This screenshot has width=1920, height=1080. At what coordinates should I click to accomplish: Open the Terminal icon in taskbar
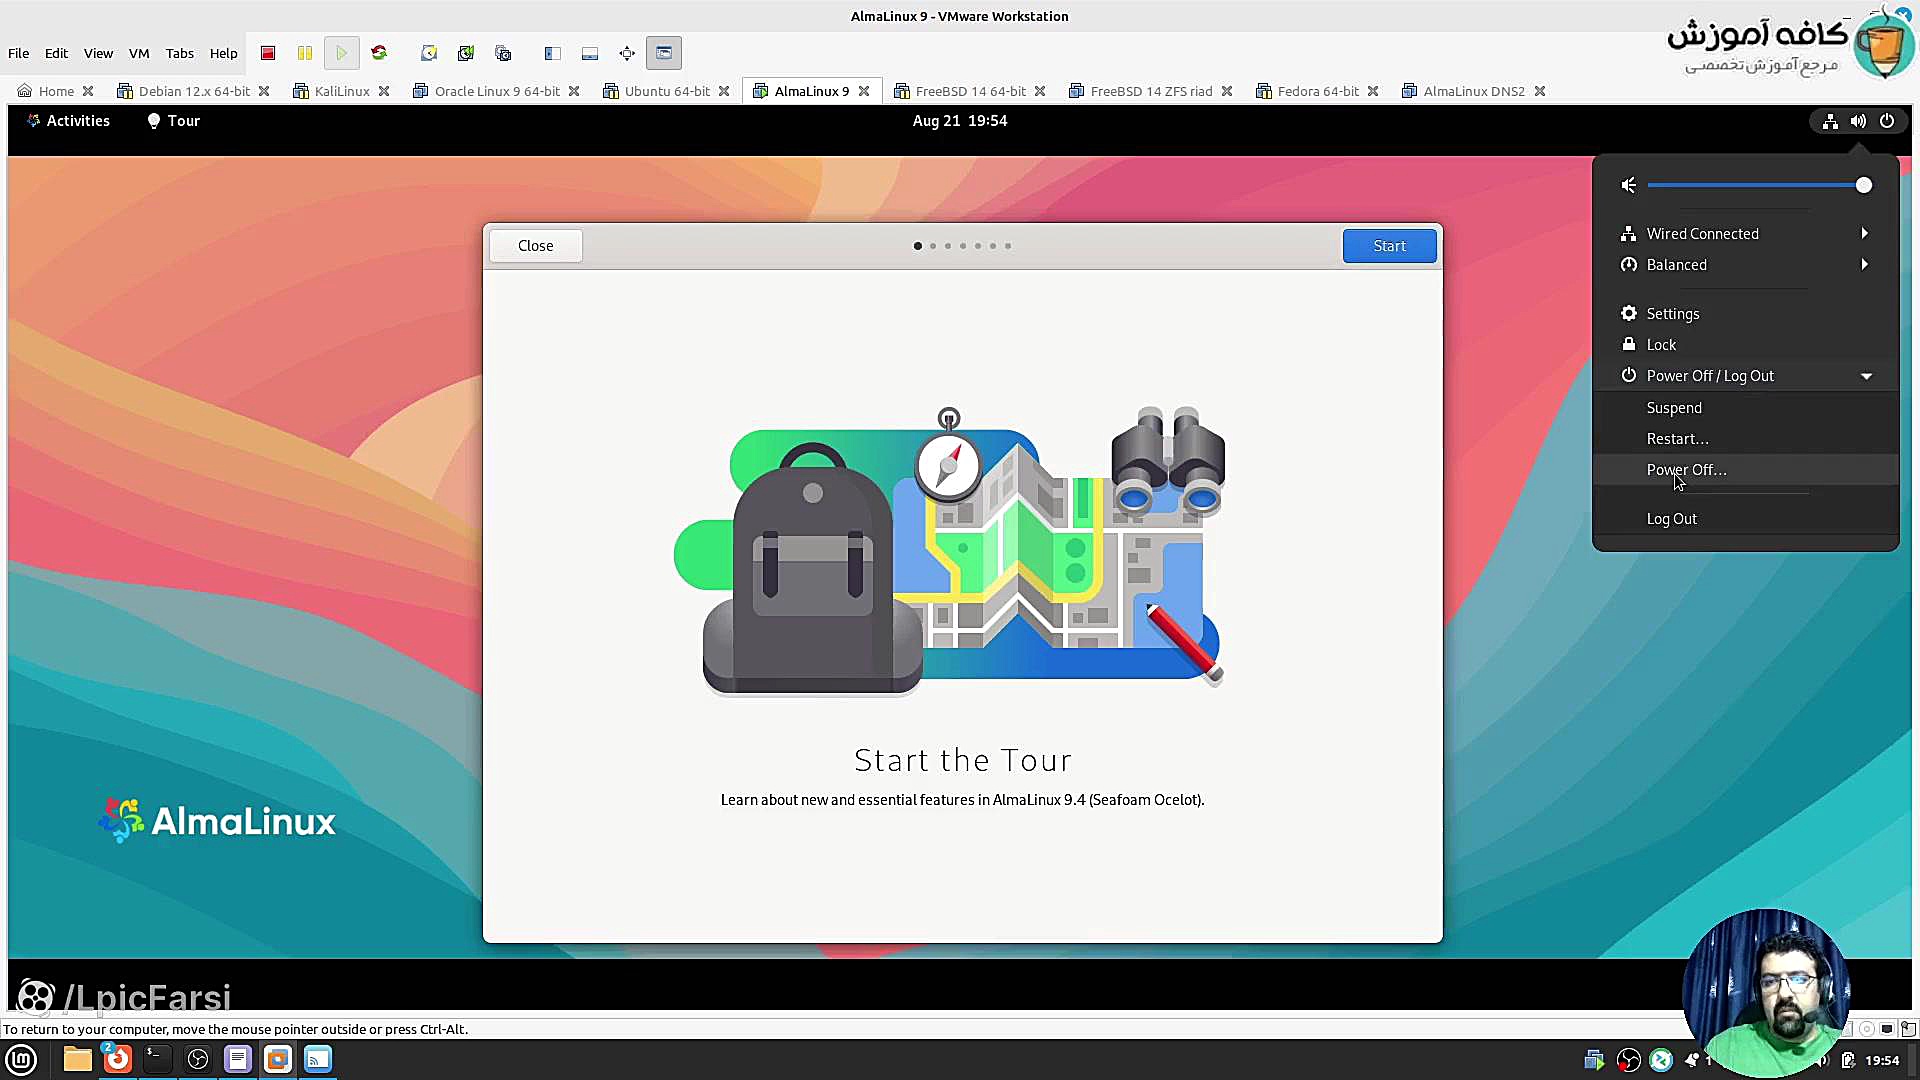[157, 1059]
